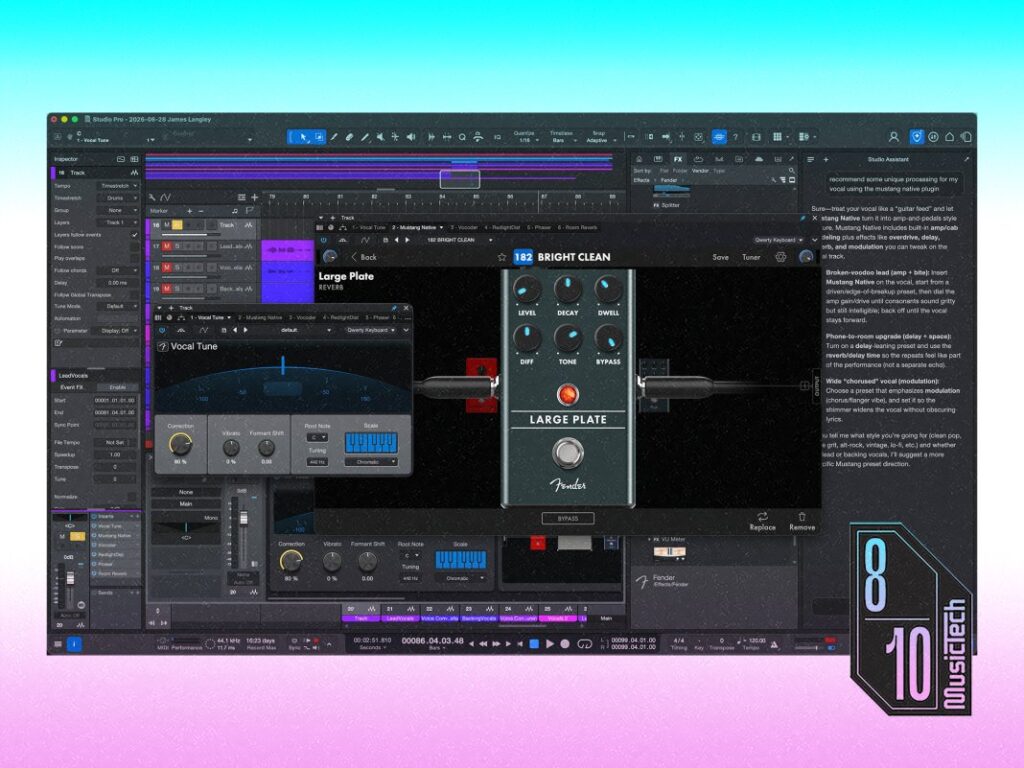Sort browser by Vendor

pos(700,171)
